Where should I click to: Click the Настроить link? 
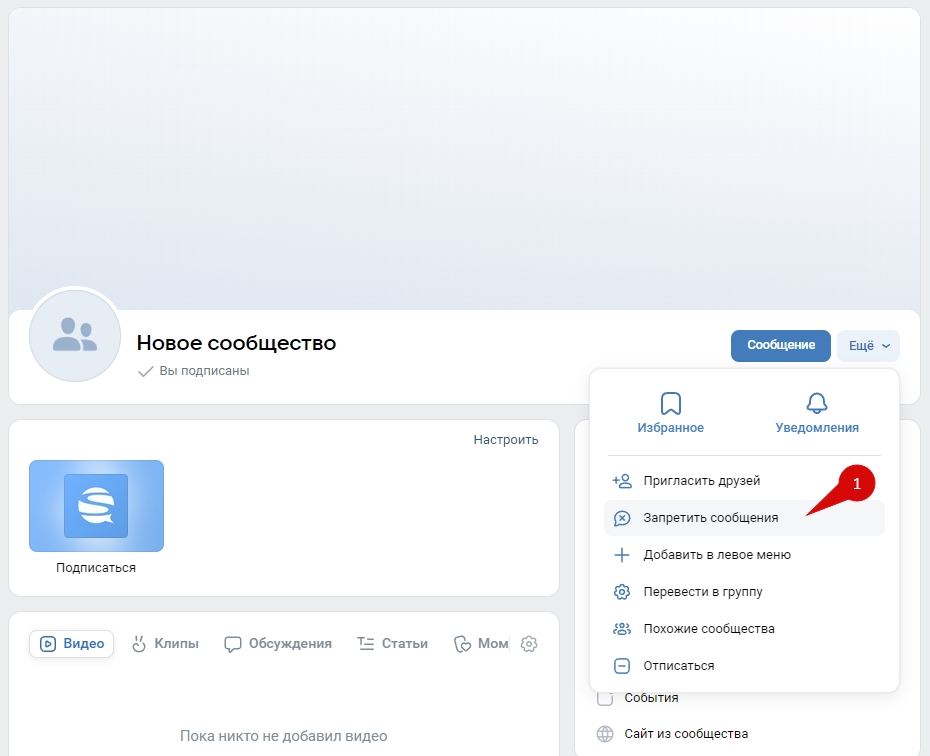[x=505, y=440]
